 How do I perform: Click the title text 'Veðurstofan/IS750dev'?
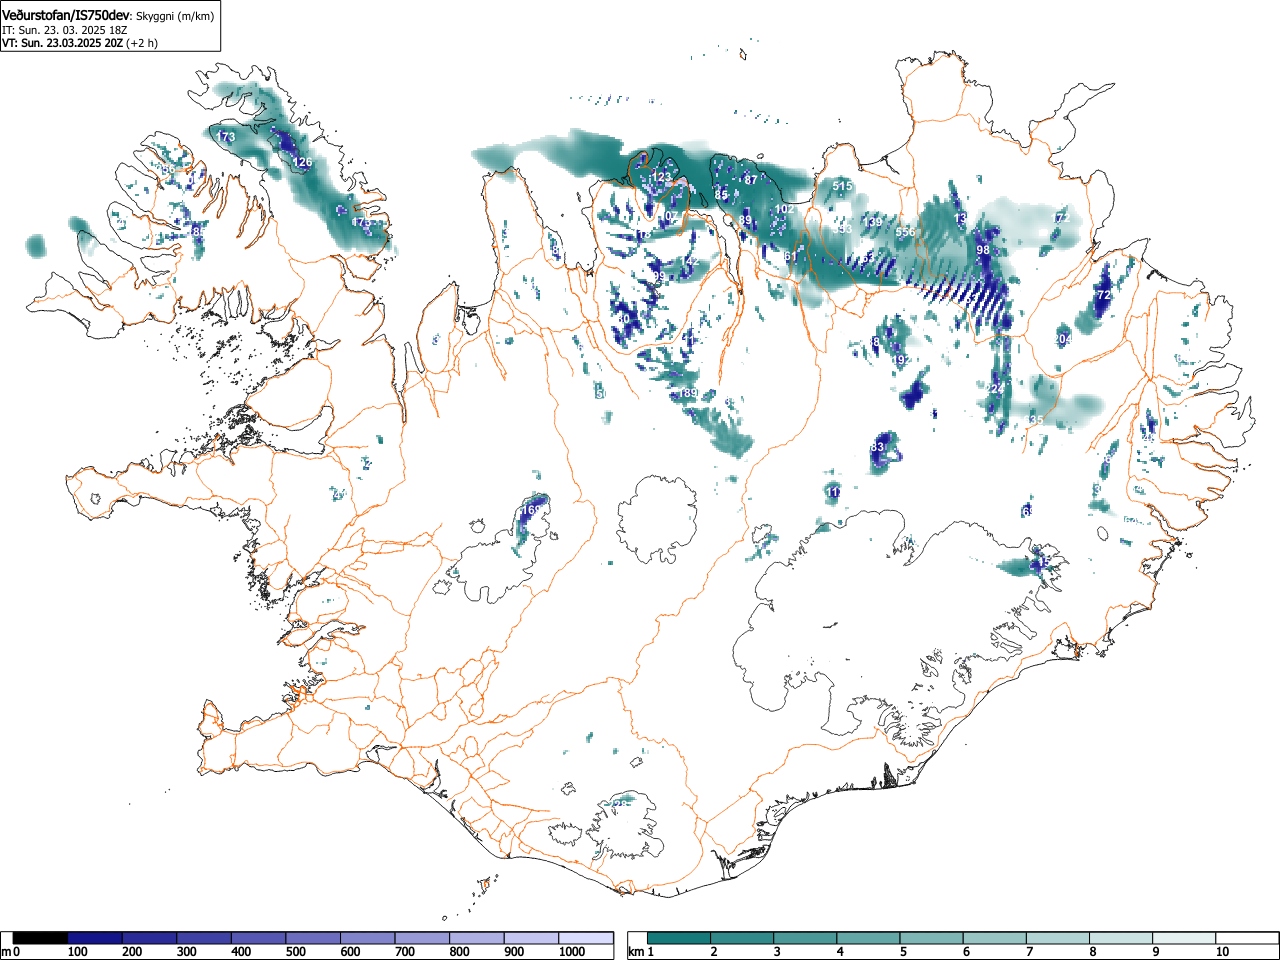[x=66, y=16]
